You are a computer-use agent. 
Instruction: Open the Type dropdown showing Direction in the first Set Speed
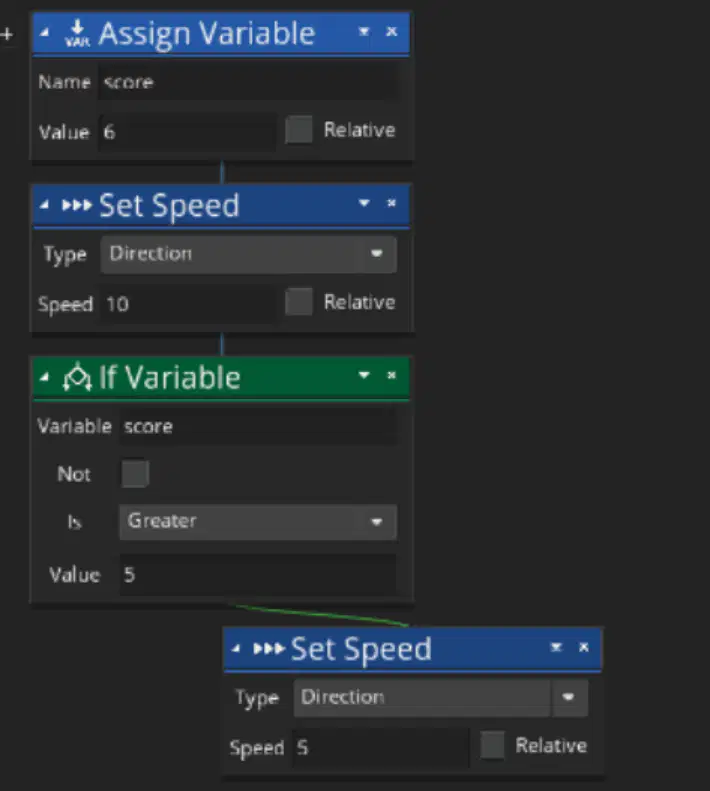[248, 254]
